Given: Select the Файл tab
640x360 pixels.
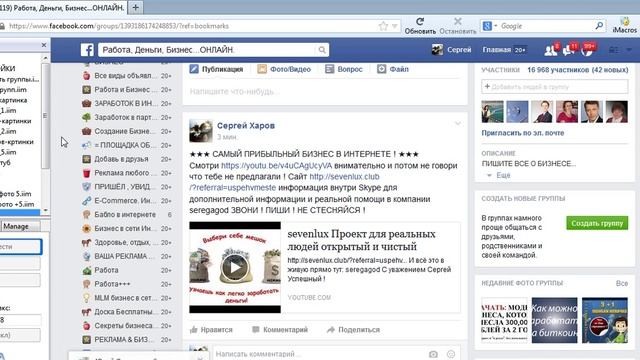Looking at the screenshot, I should pos(393,69).
